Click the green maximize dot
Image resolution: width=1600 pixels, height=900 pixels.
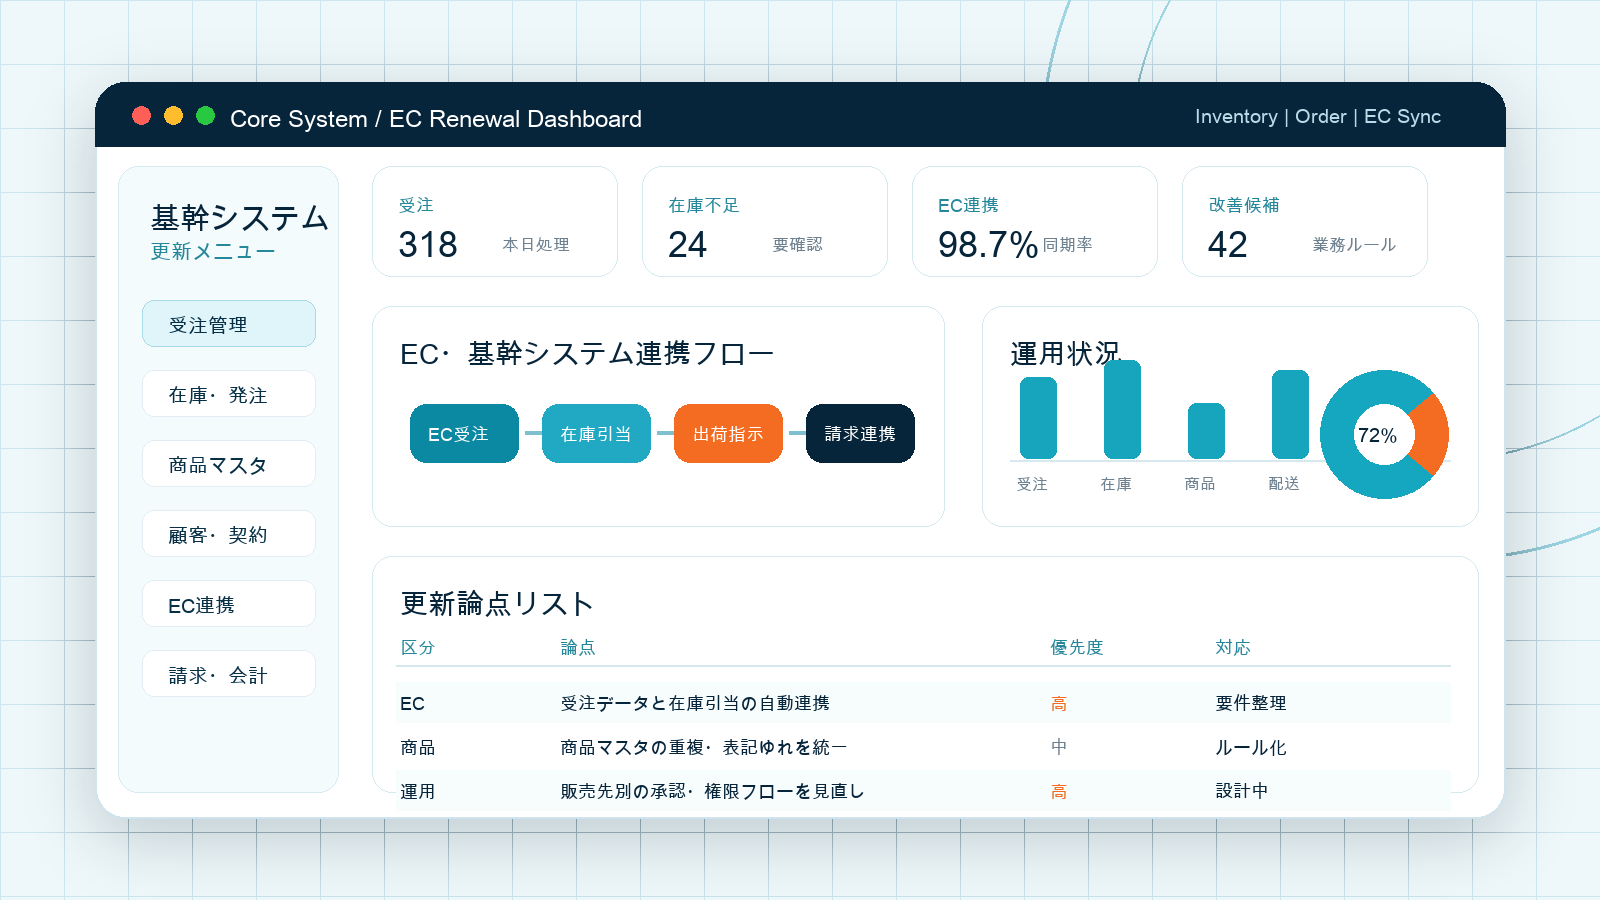206,116
